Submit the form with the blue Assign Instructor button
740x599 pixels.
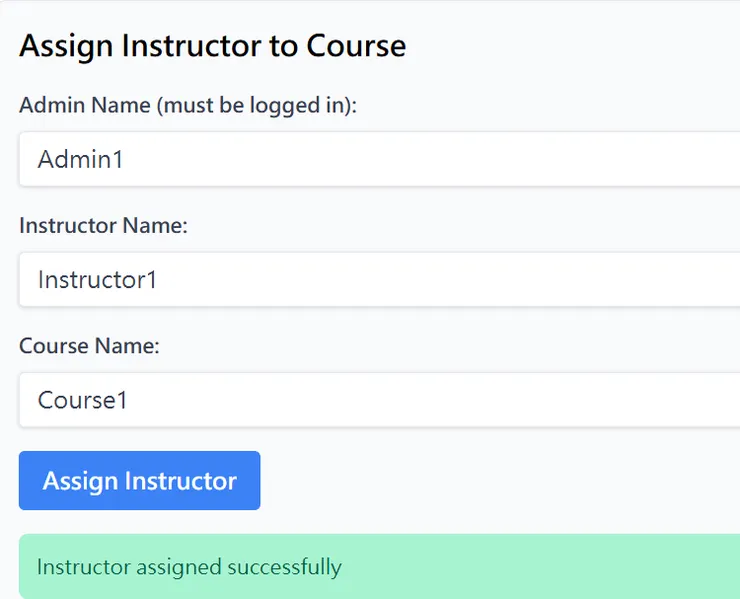pos(139,481)
